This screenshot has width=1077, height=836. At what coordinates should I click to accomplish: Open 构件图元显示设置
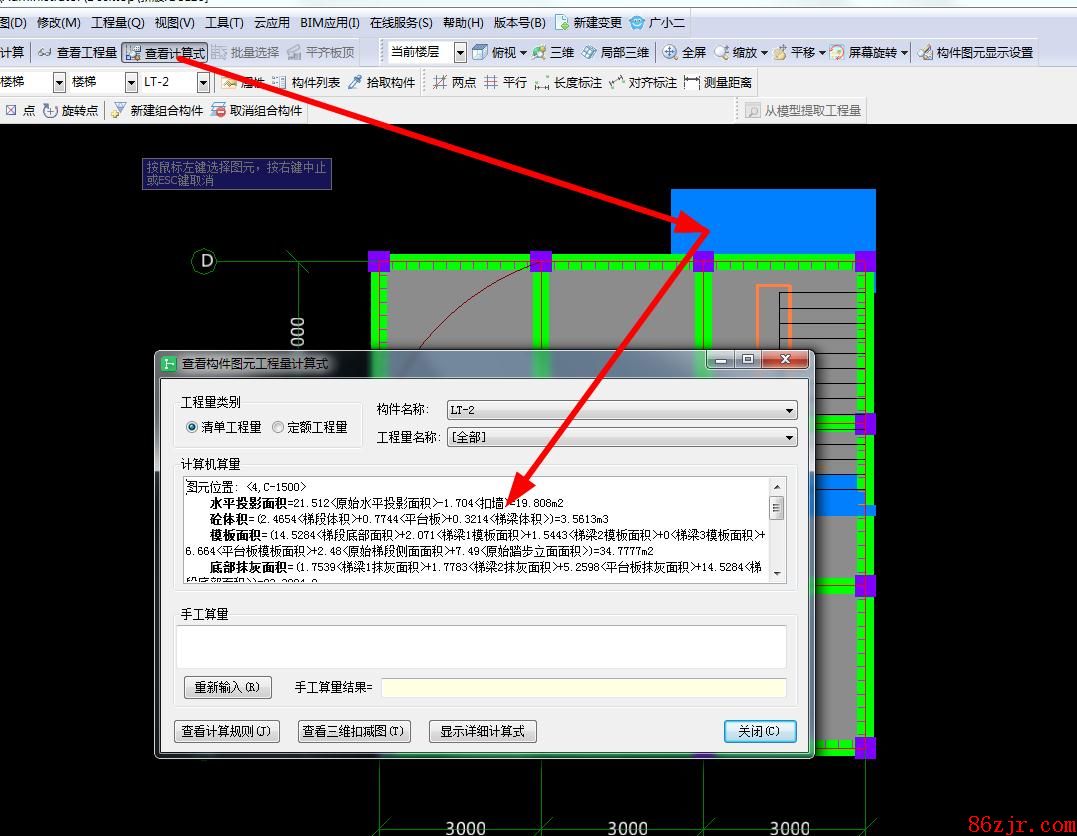pos(975,53)
